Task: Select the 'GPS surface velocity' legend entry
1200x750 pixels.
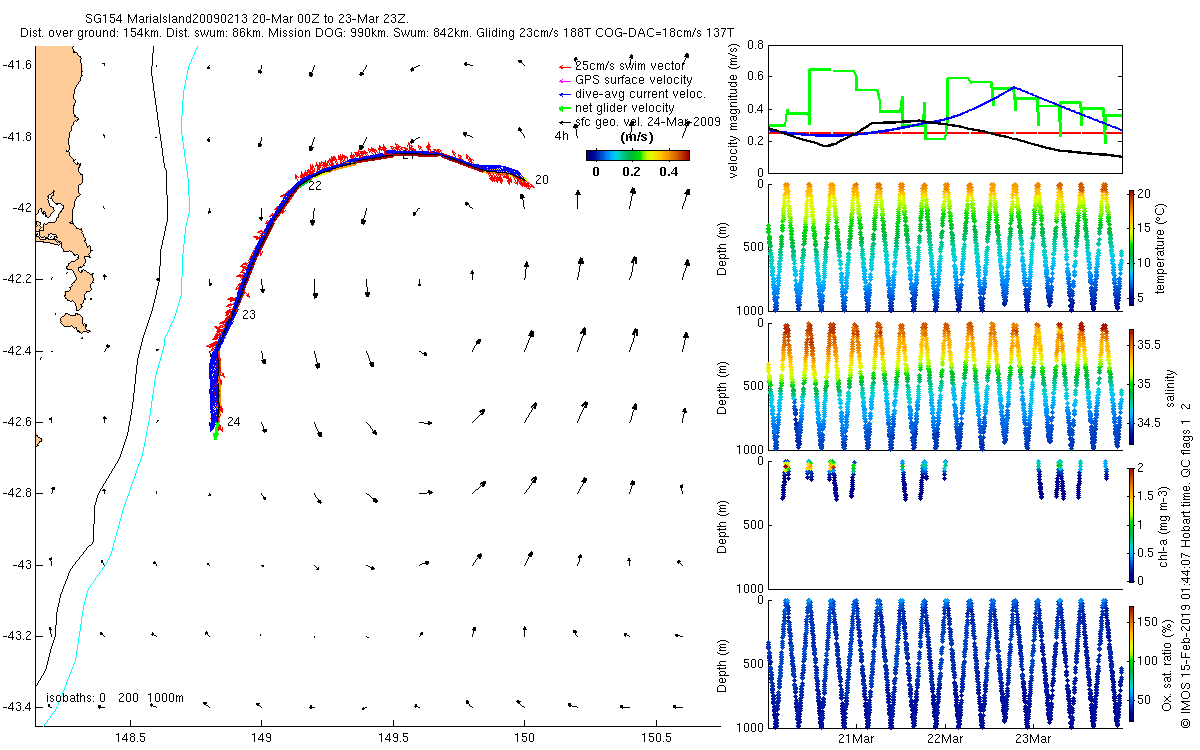Action: click(634, 80)
